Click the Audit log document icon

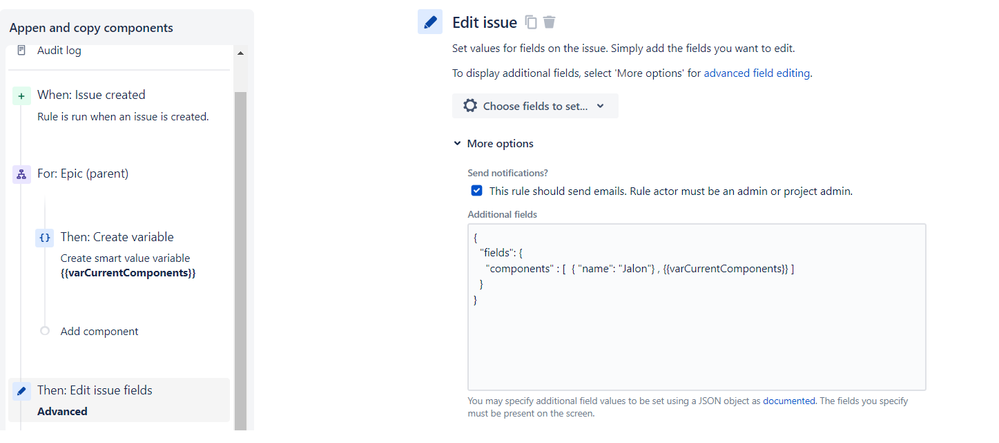22,50
